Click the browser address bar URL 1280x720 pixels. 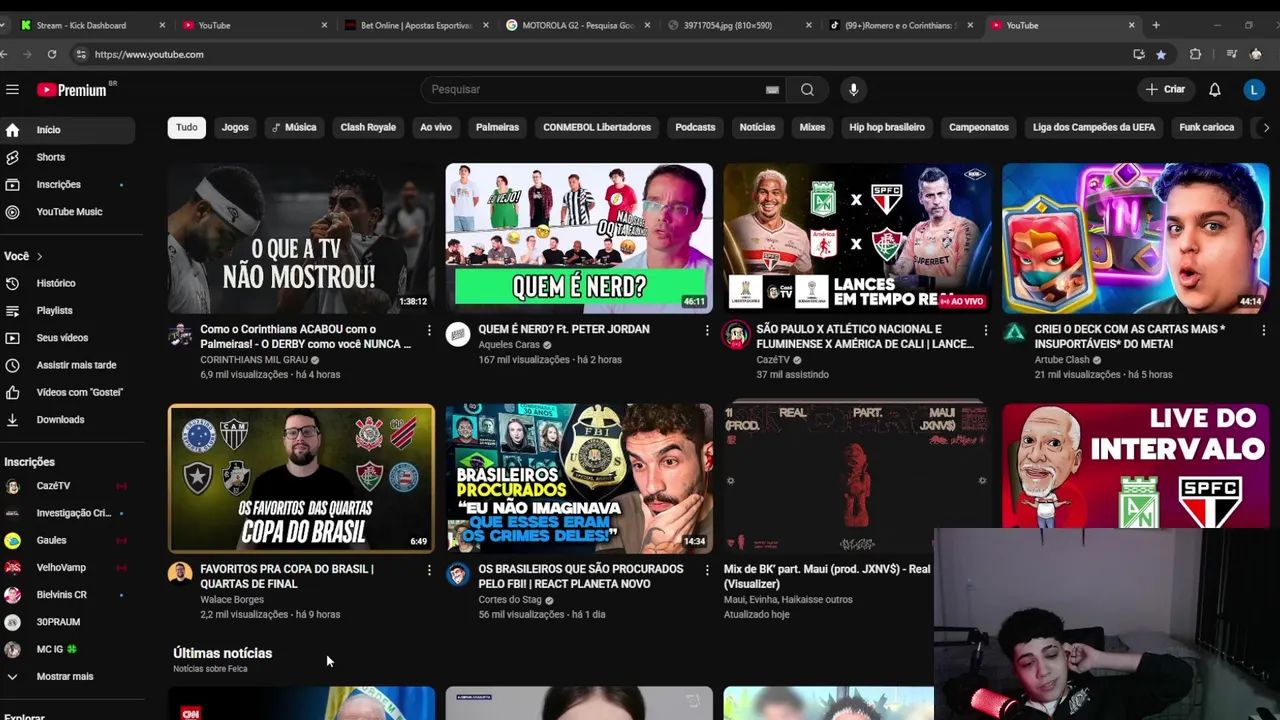click(149, 55)
